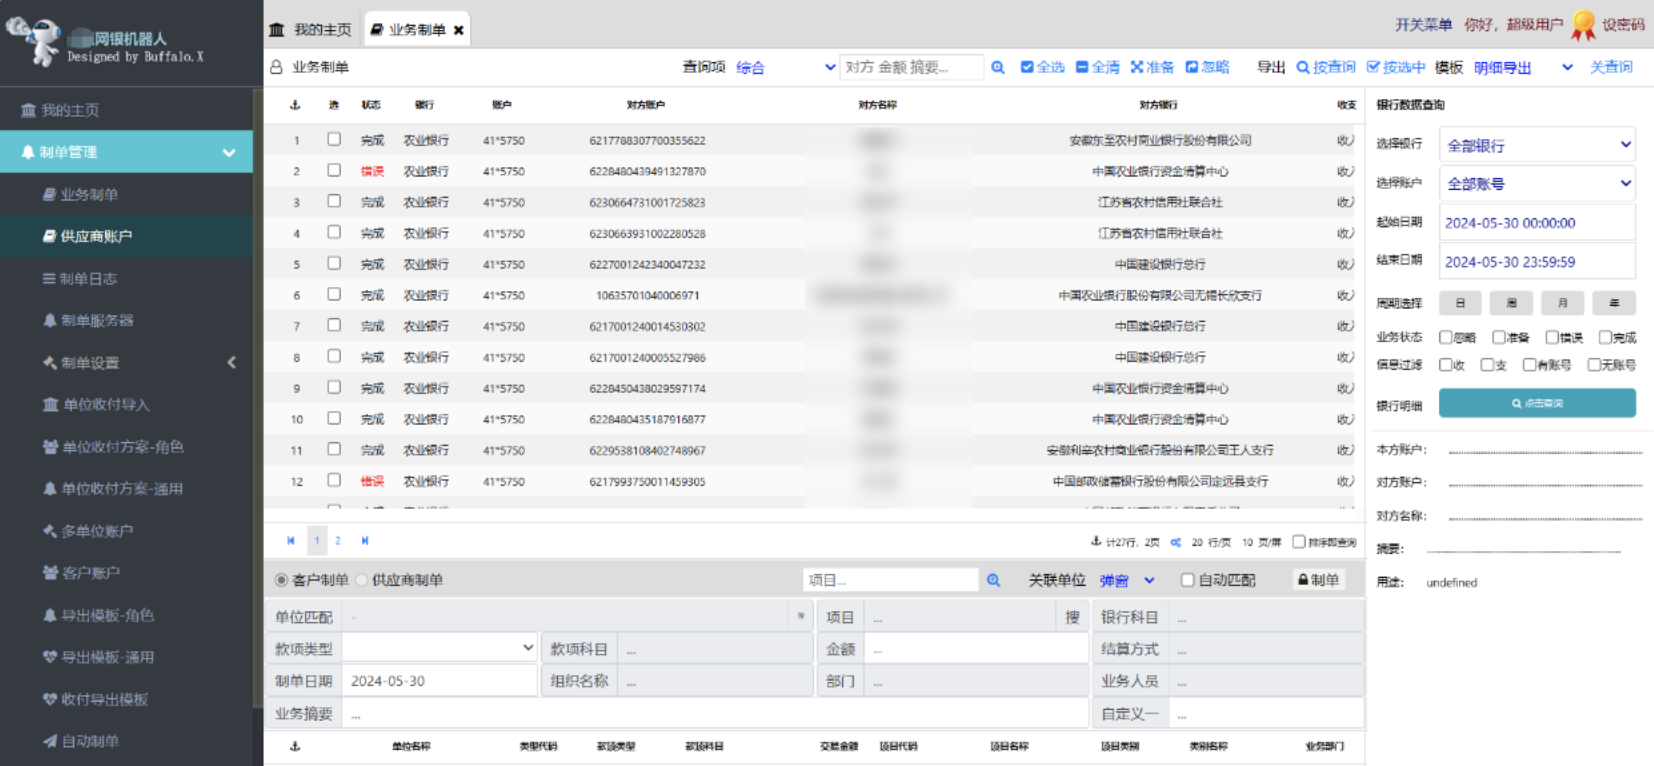Collapse the 制单管理 sidebar section

(229, 152)
